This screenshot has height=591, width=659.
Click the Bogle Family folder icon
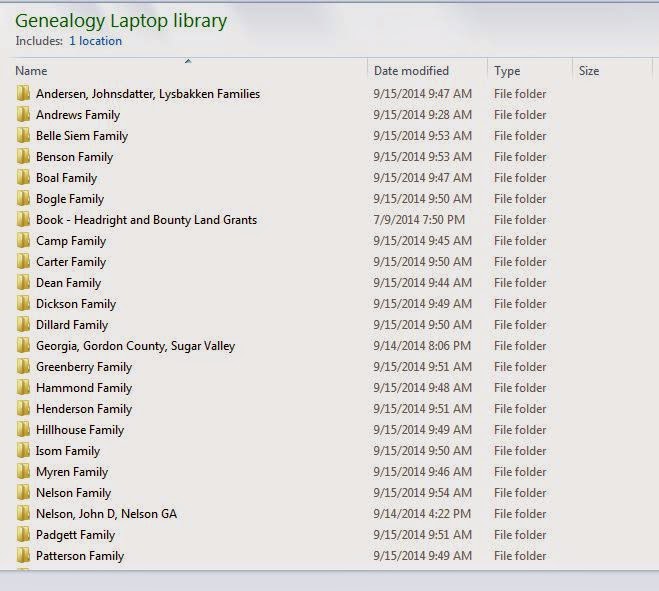pyautogui.click(x=24, y=198)
